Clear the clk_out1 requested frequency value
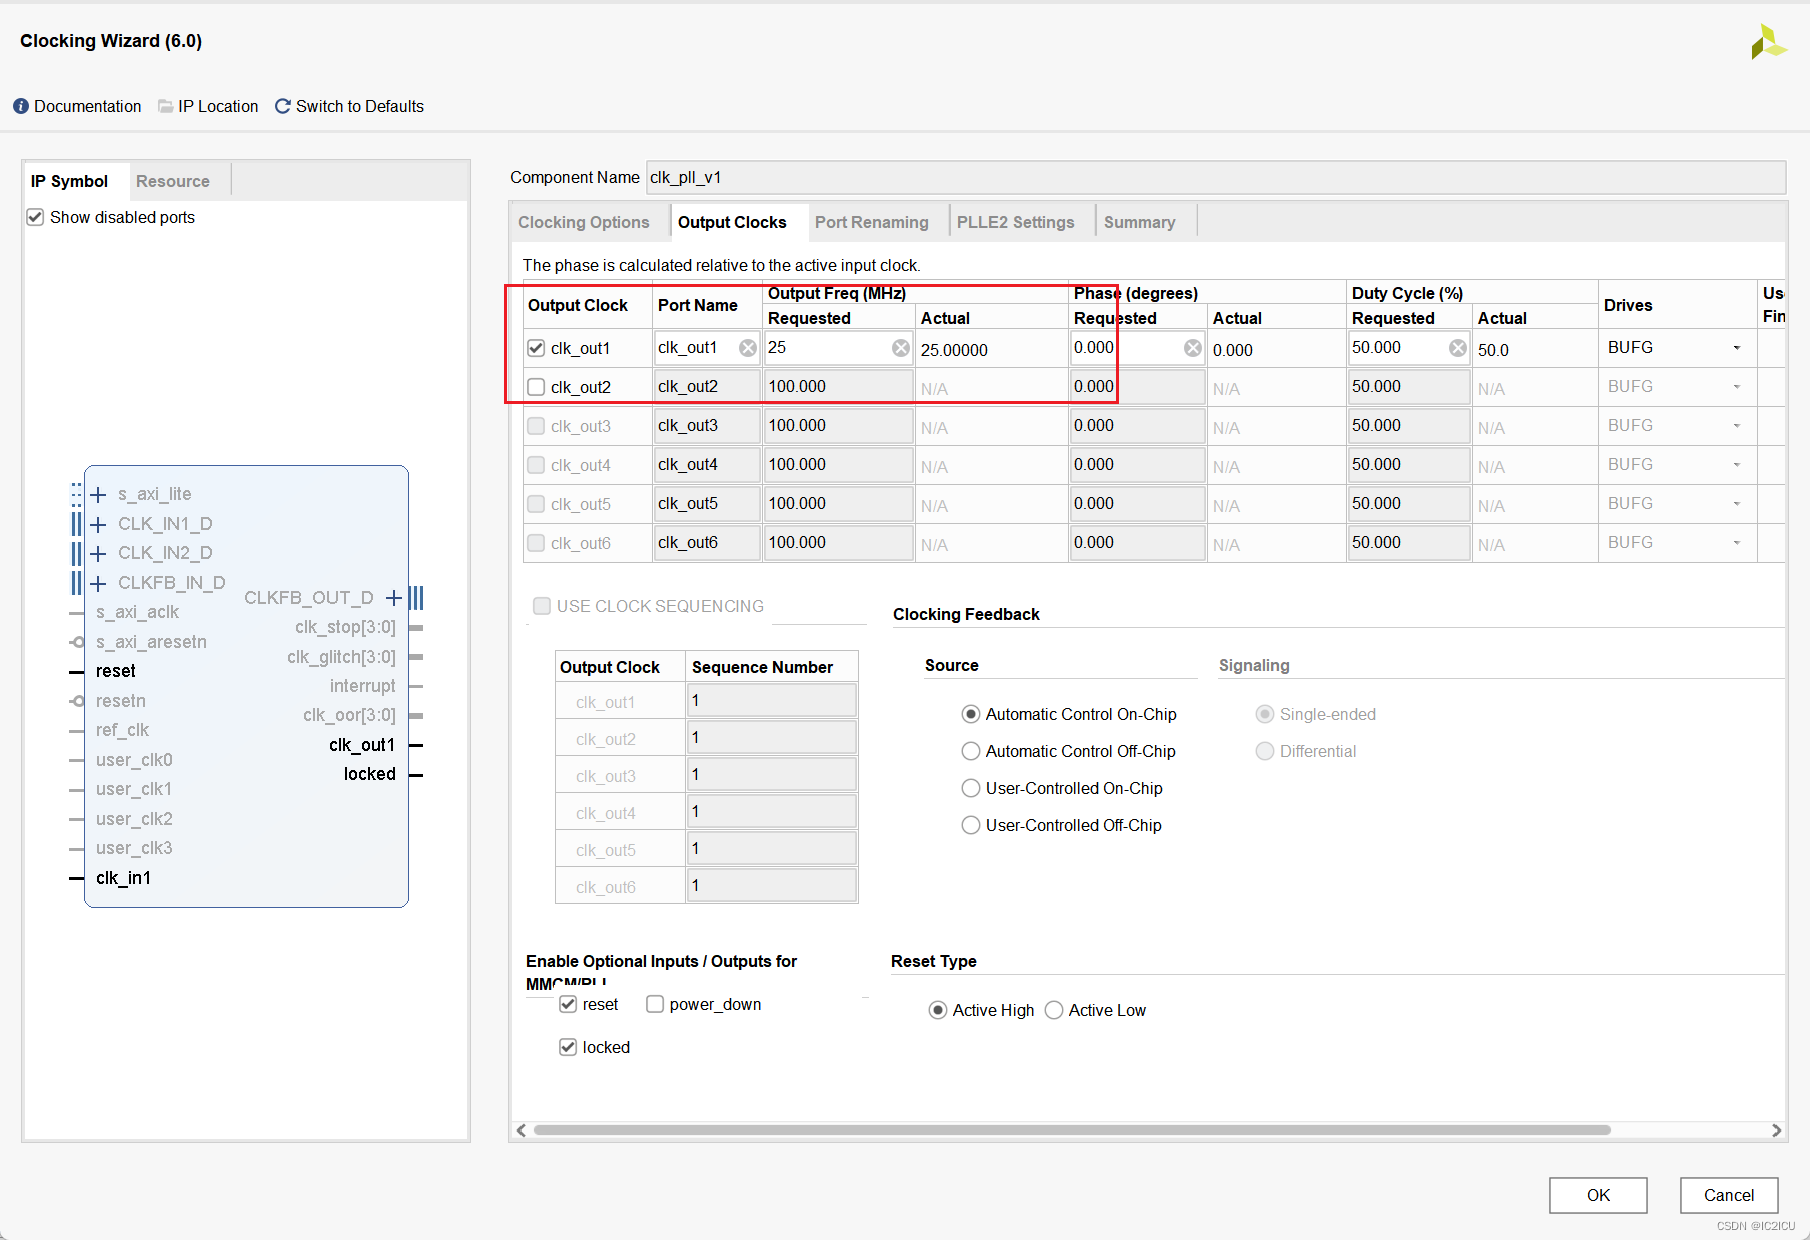 coord(901,348)
